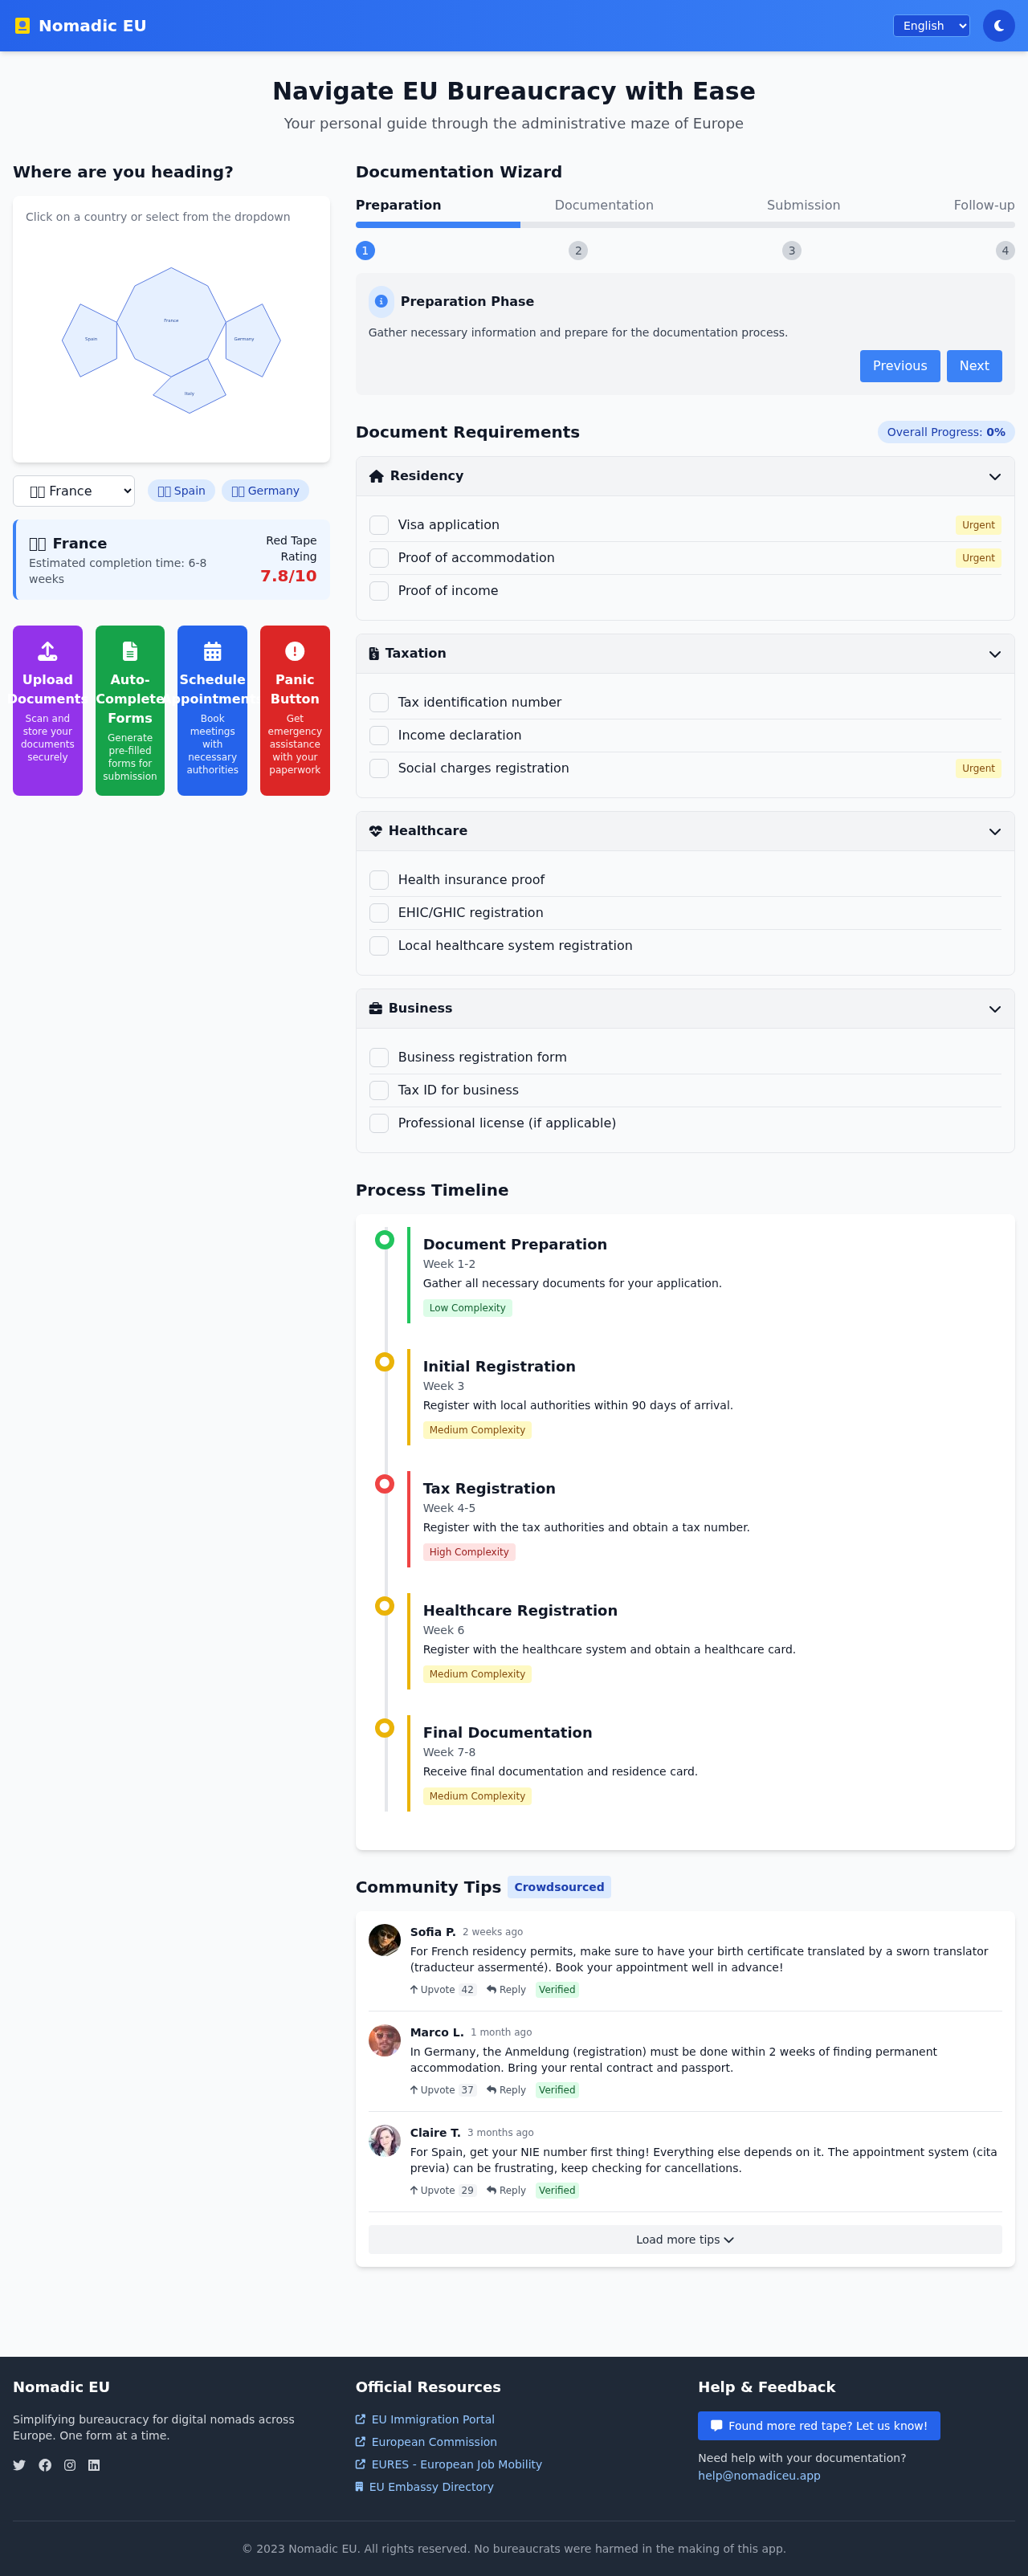
Task: Click the Residency house icon
Action: (x=376, y=476)
